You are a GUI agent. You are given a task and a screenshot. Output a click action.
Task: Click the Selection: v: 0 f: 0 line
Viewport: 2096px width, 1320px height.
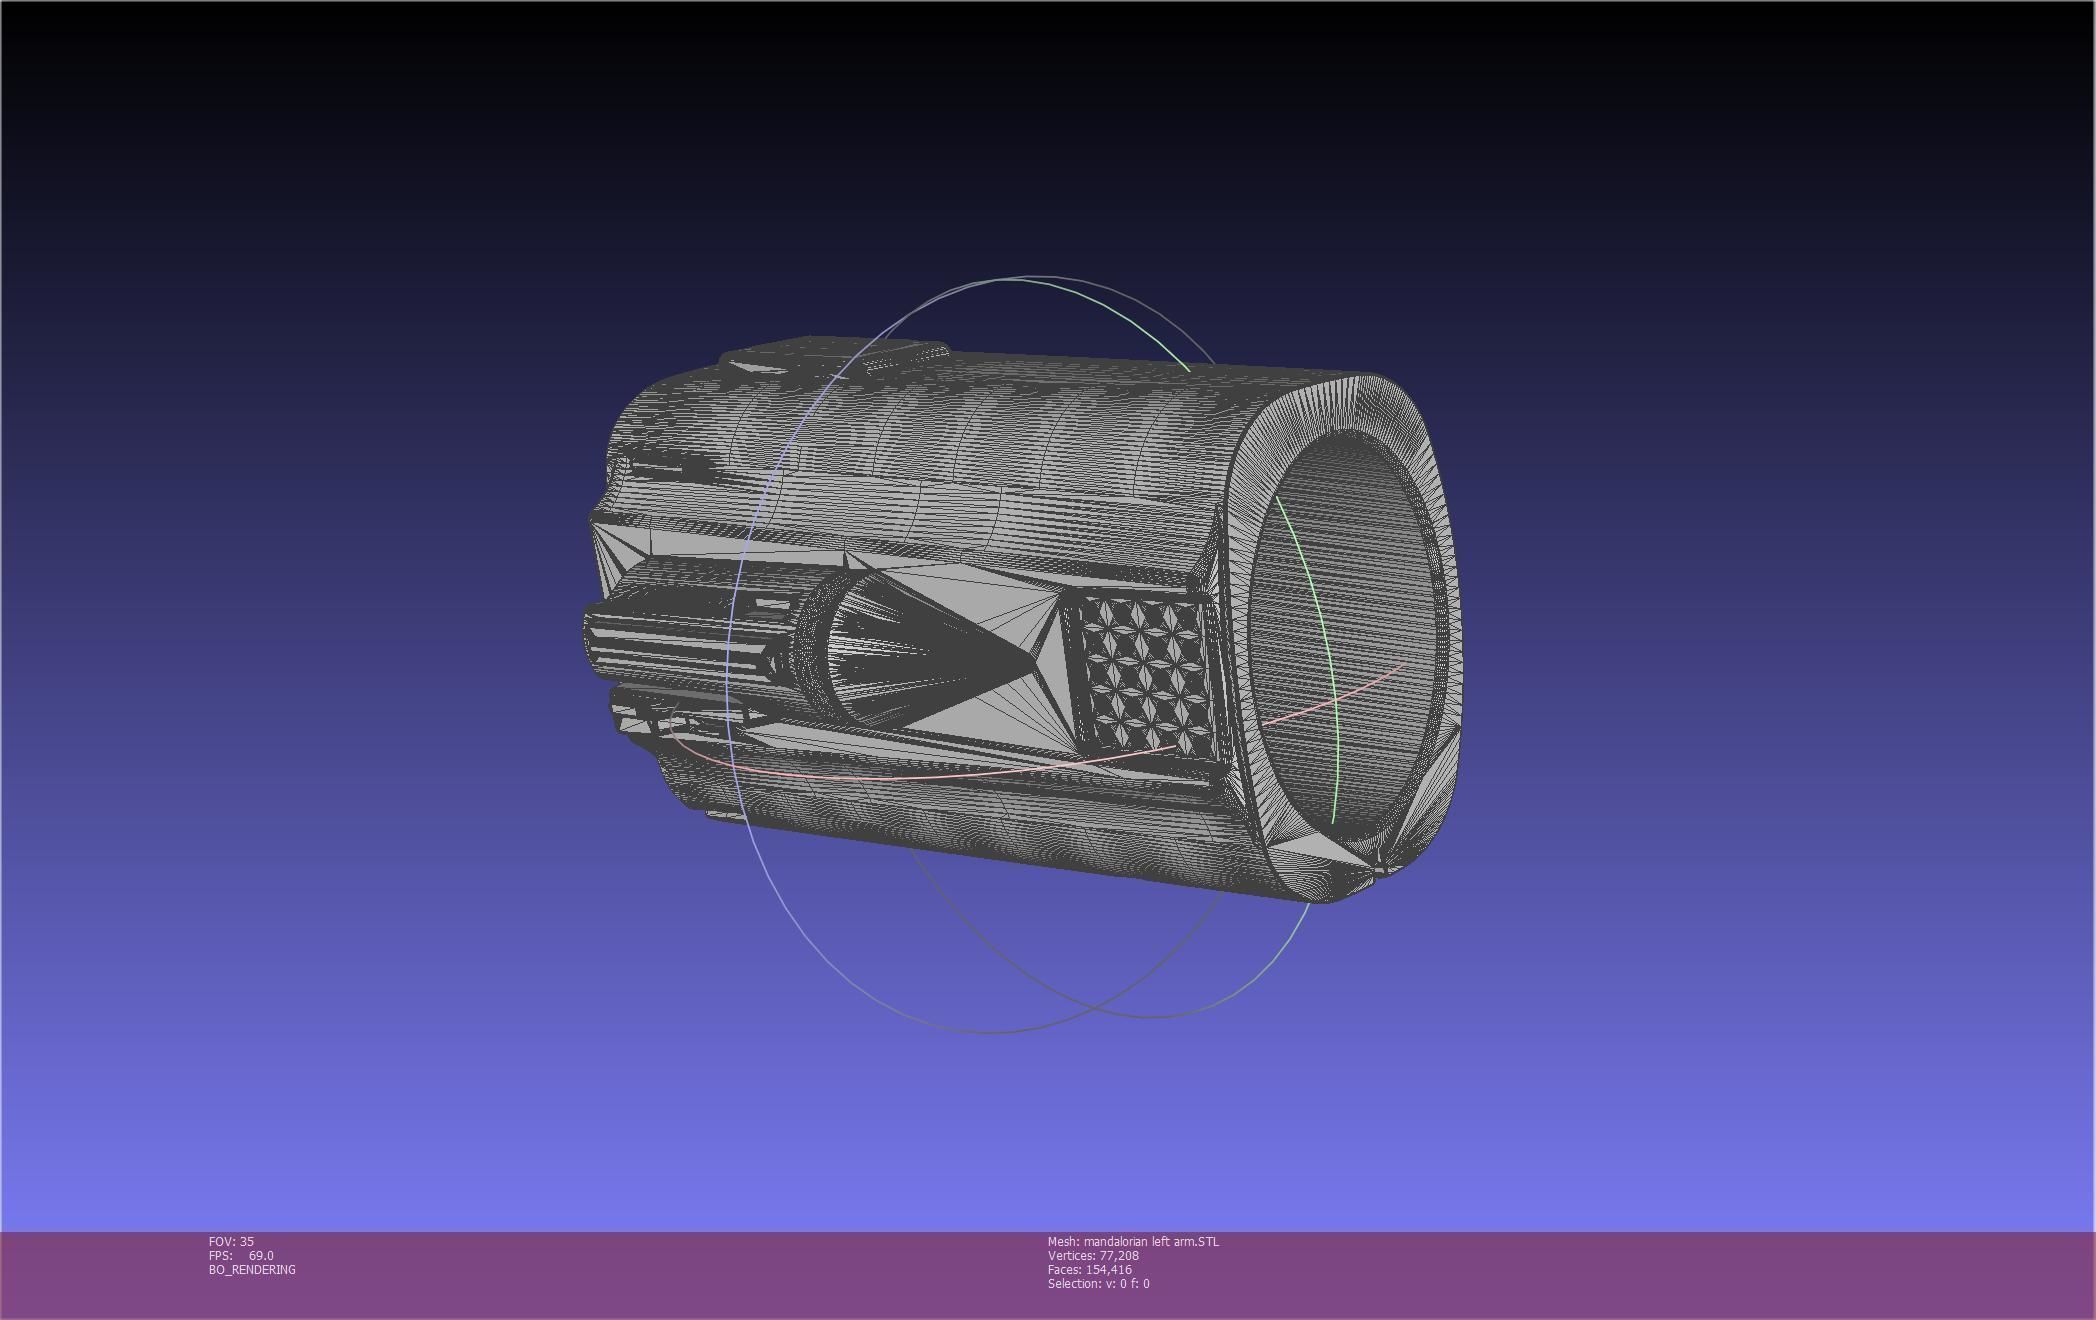tap(1099, 1283)
